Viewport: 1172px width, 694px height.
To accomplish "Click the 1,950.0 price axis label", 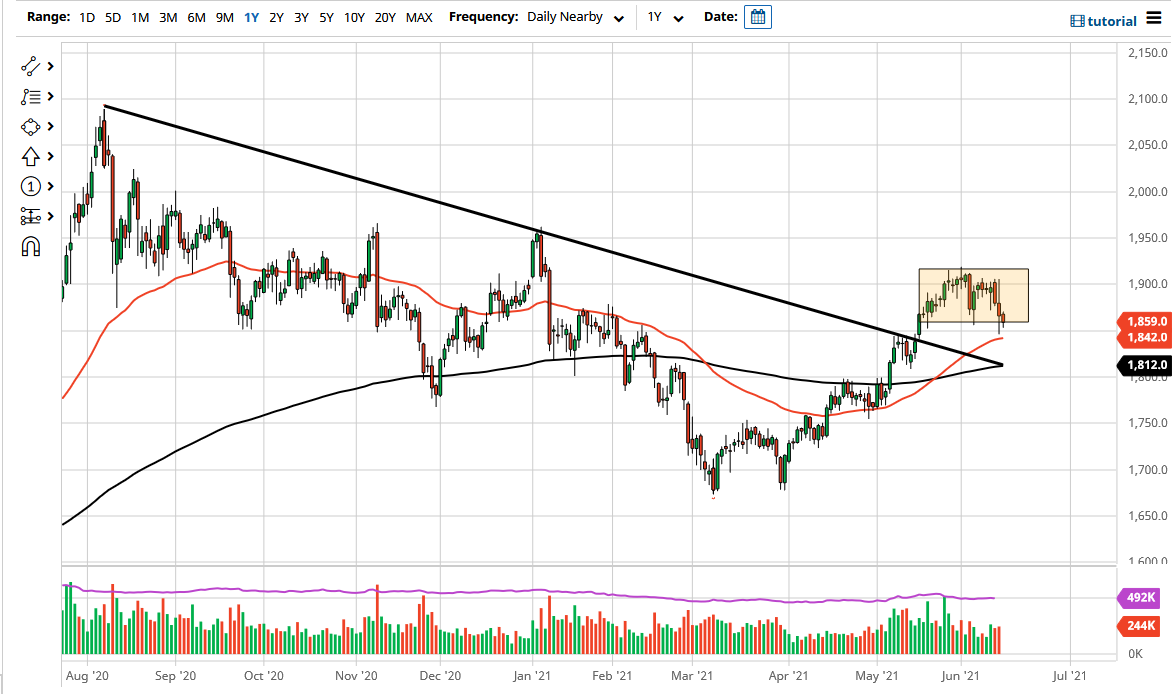I will [1147, 238].
